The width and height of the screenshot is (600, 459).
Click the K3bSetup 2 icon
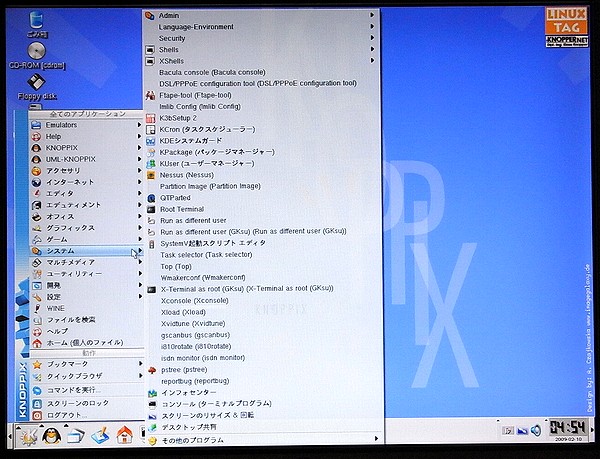point(151,118)
